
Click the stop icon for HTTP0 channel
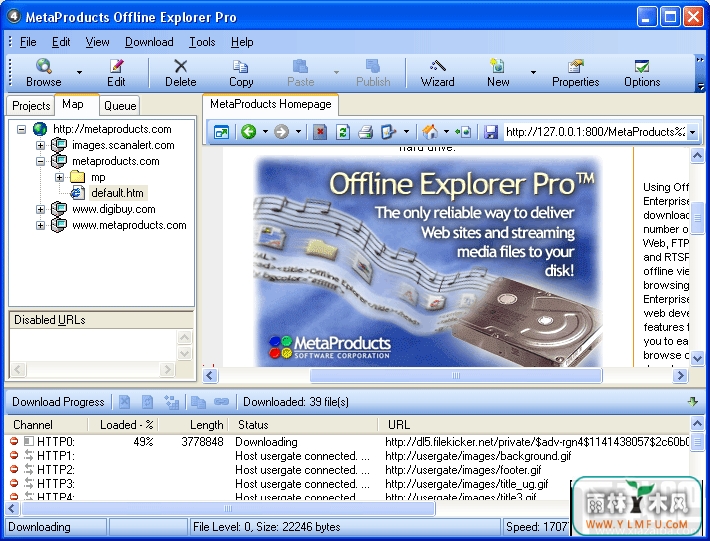14,441
